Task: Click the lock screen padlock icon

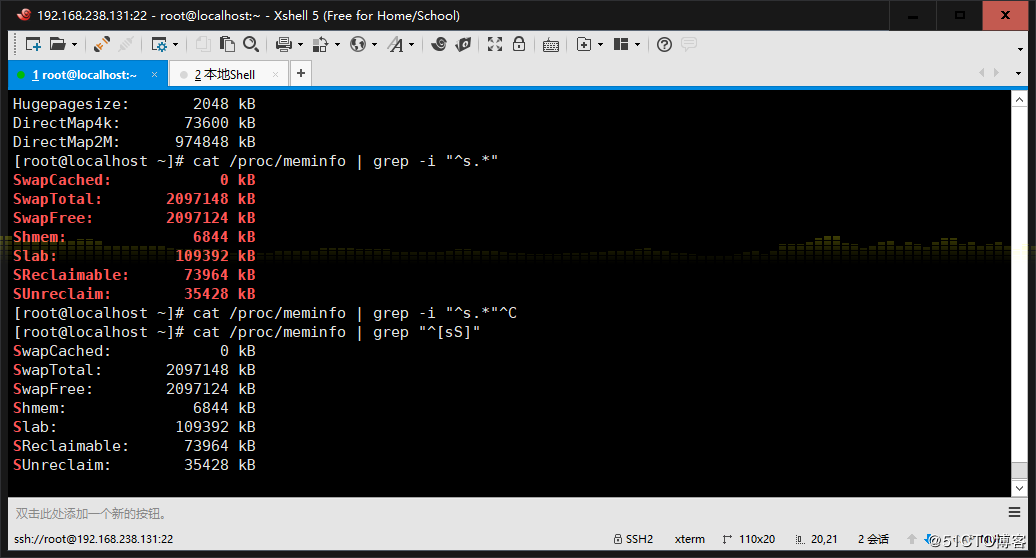Action: [519, 44]
